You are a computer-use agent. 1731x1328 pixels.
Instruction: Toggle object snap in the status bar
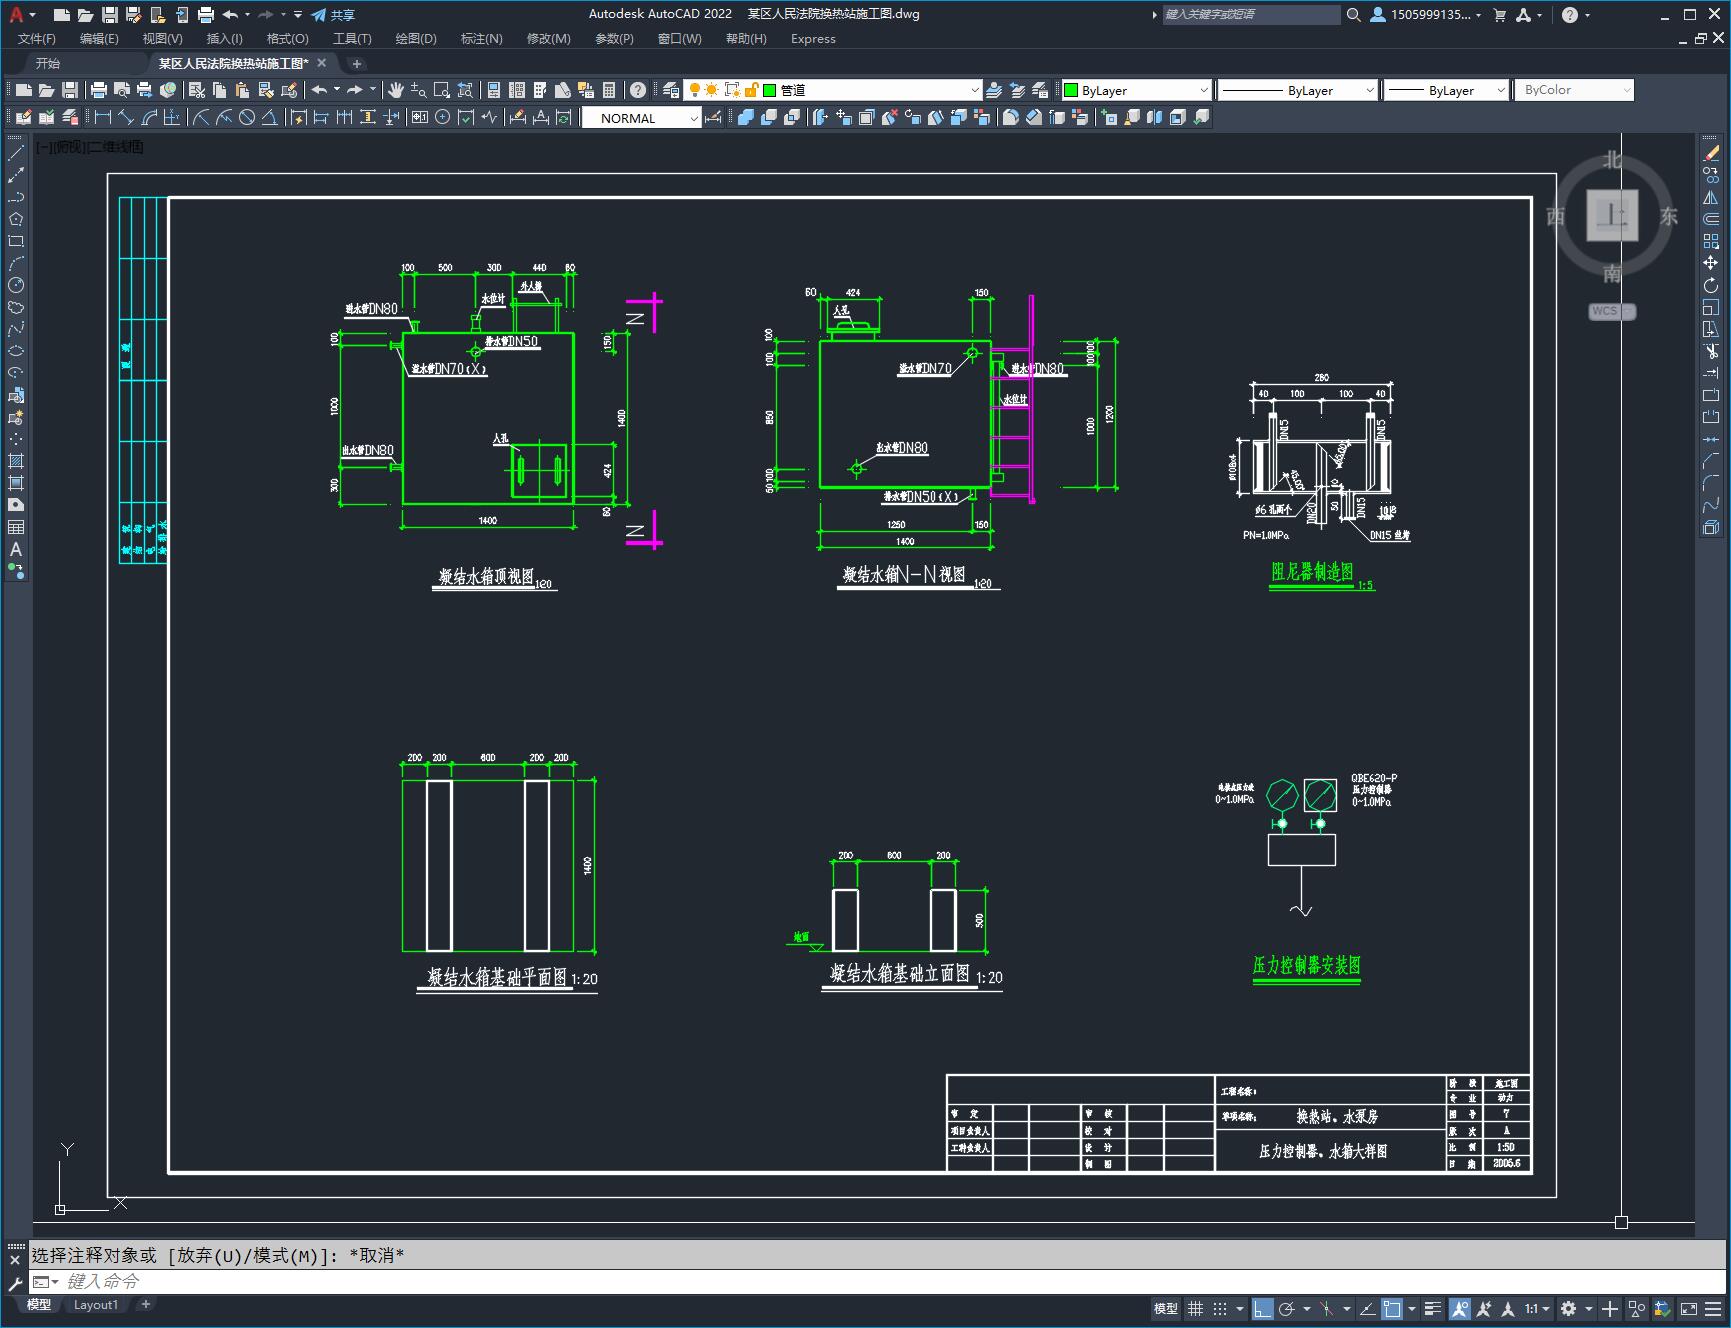[x=1392, y=1308]
